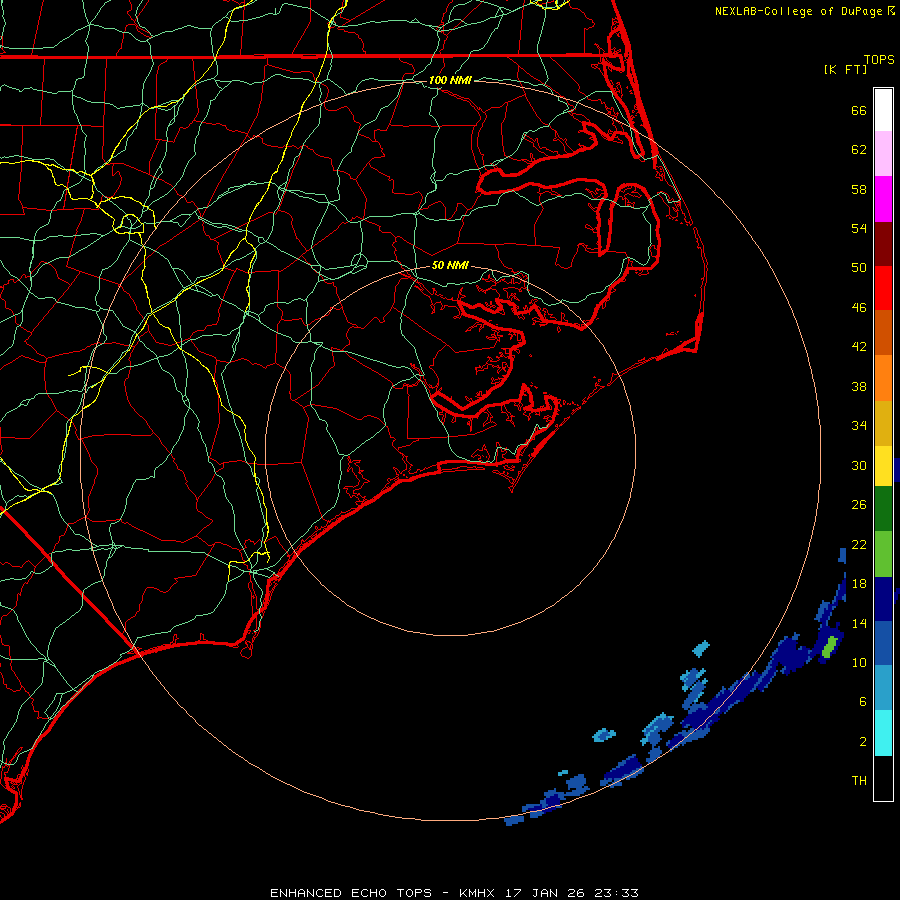Click the gold 38 kft legend swatch
The image size is (900, 900).
click(x=883, y=423)
